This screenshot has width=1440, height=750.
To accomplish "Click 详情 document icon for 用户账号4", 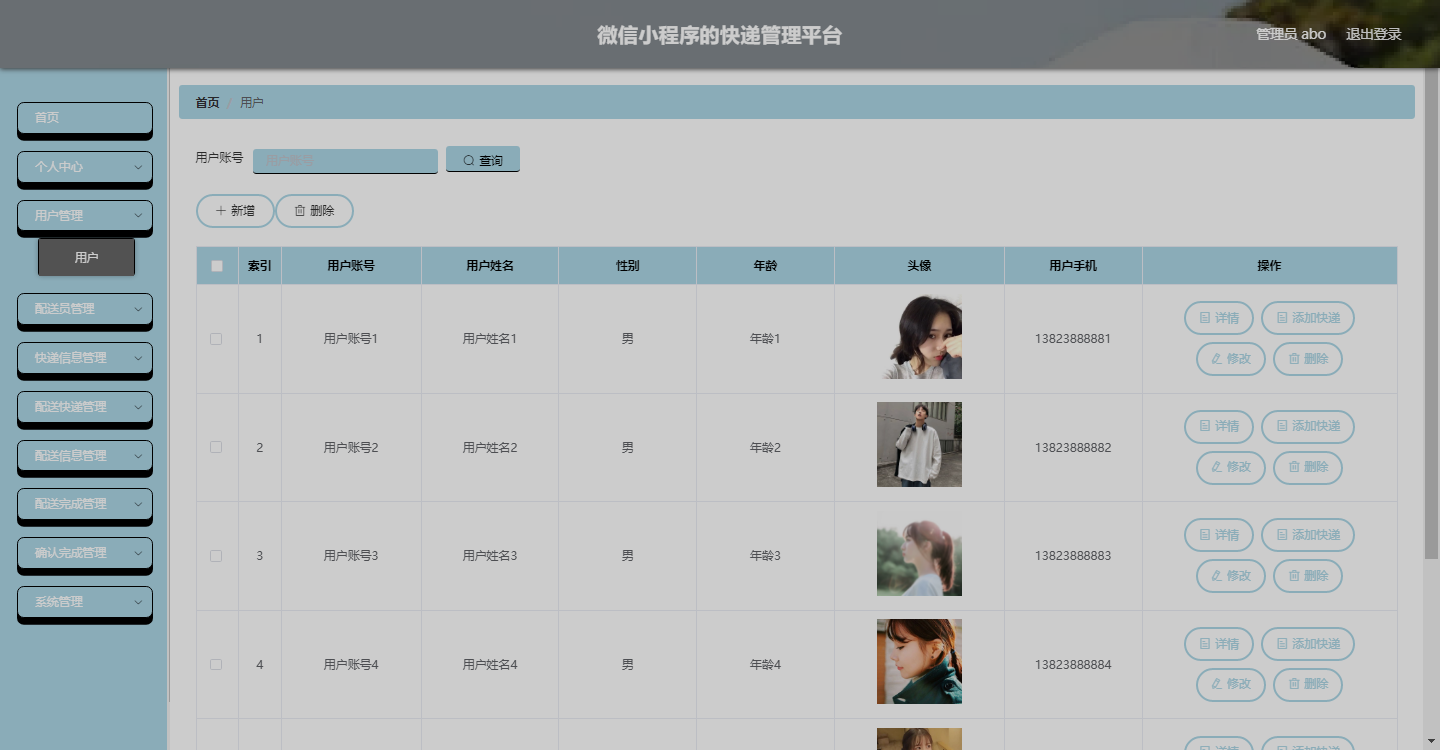I will pyautogui.click(x=1205, y=644).
